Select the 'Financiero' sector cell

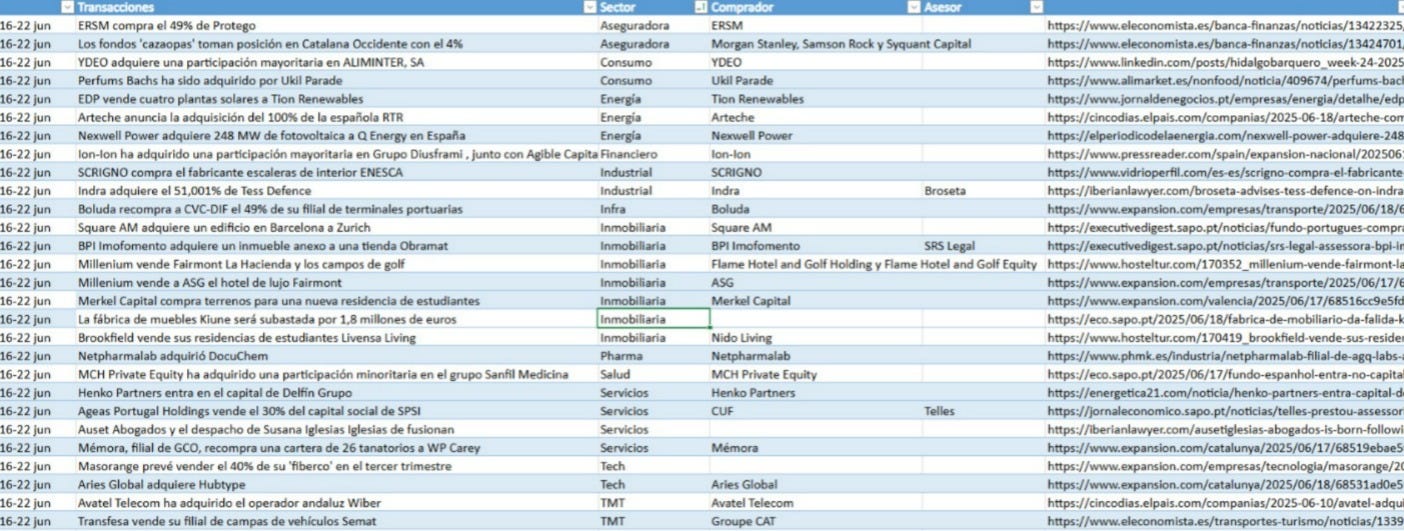pos(652,154)
